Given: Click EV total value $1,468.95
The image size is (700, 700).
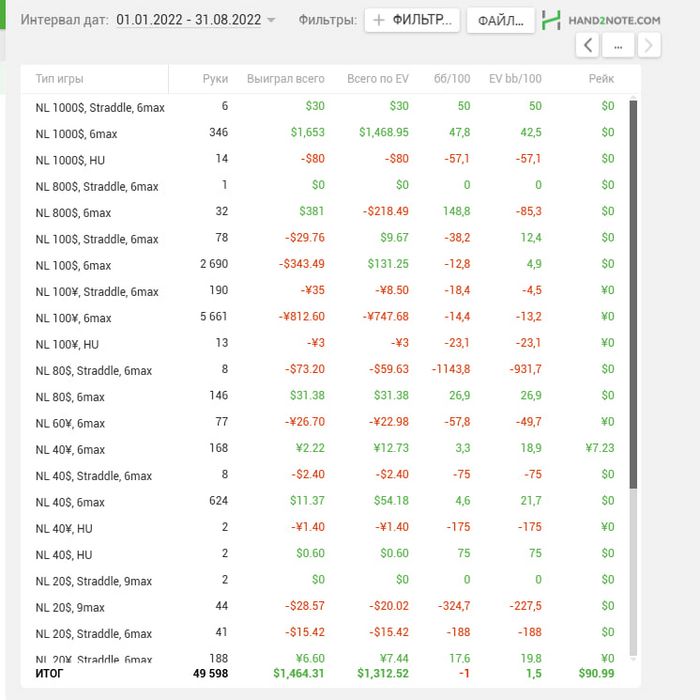Looking at the screenshot, I should [x=384, y=133].
